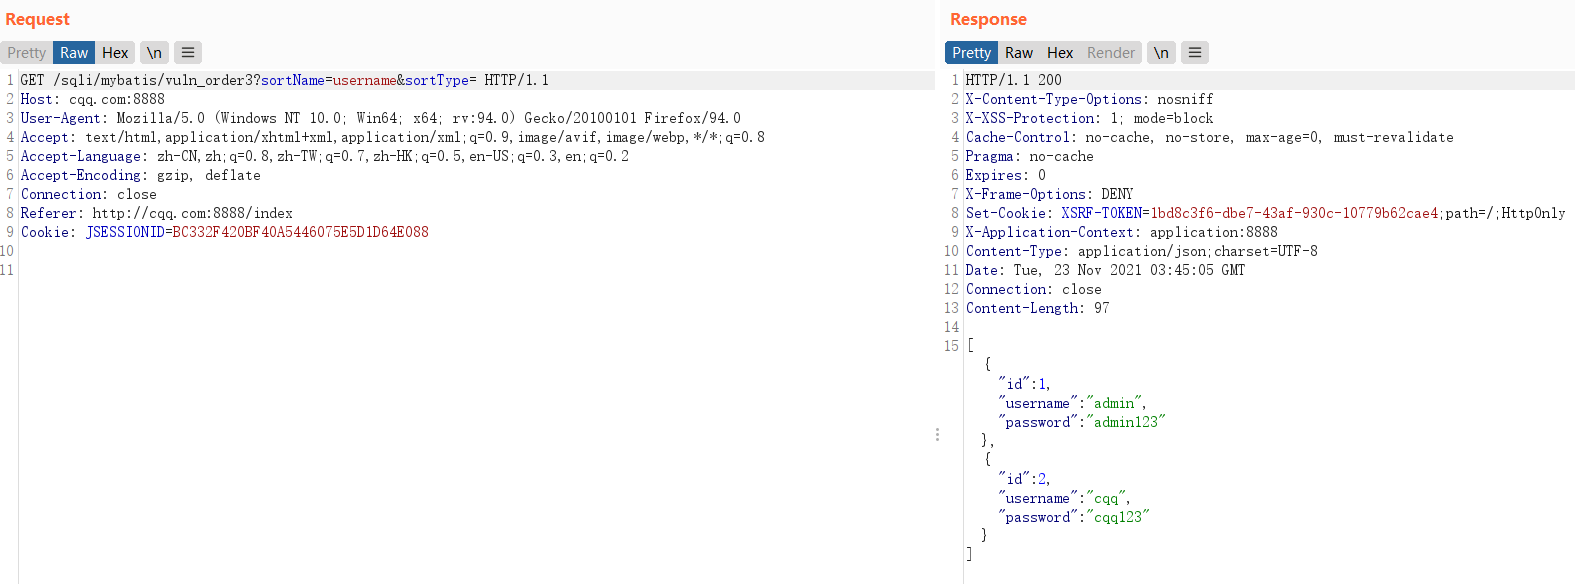Switch request view to Pretty tab
The image size is (1575, 584).
click(27, 53)
